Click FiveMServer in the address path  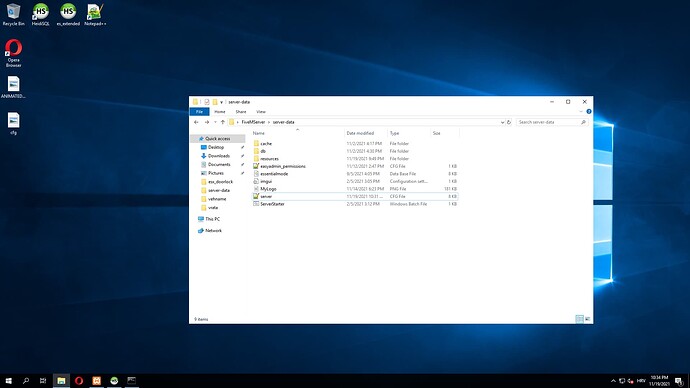coord(253,122)
